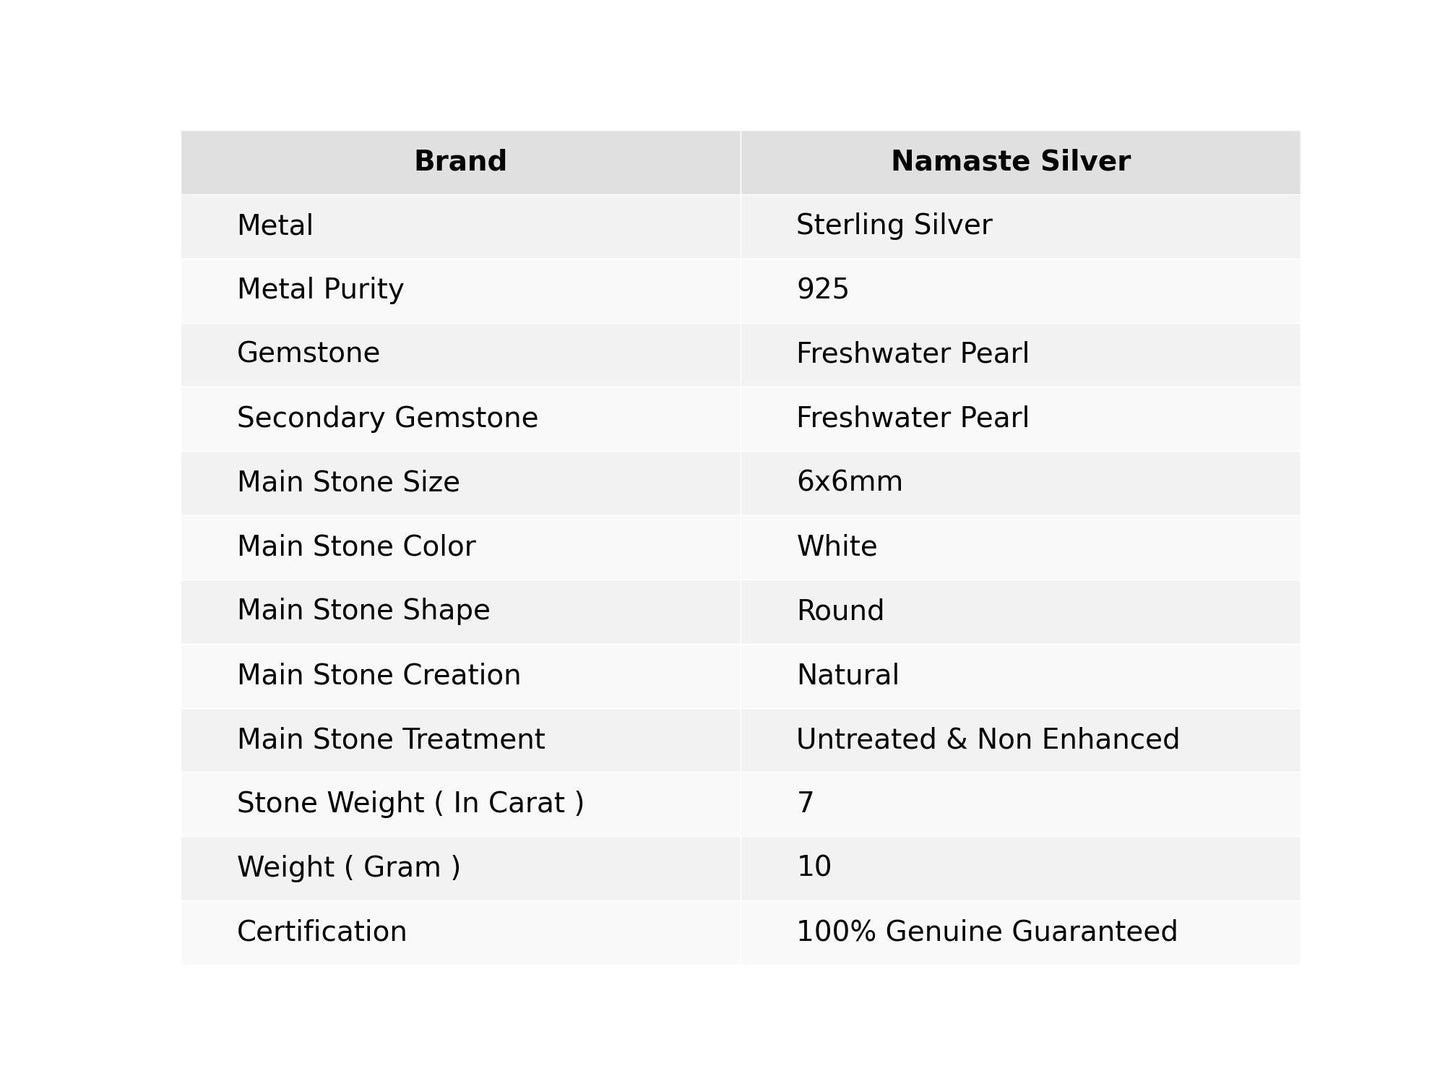
Task: Click the 925 purity value
Action: (x=822, y=290)
